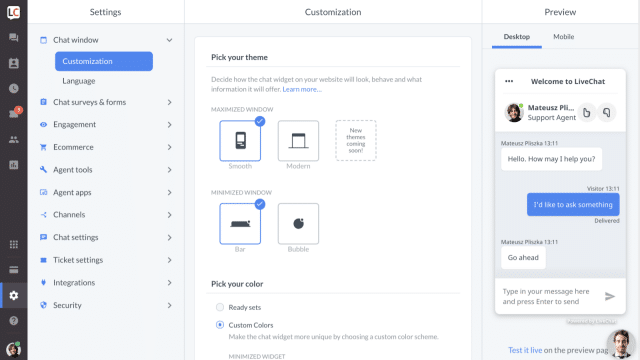Click the 'New themes coming soon!' placeholder
The height and width of the screenshot is (360, 640).
(x=356, y=140)
